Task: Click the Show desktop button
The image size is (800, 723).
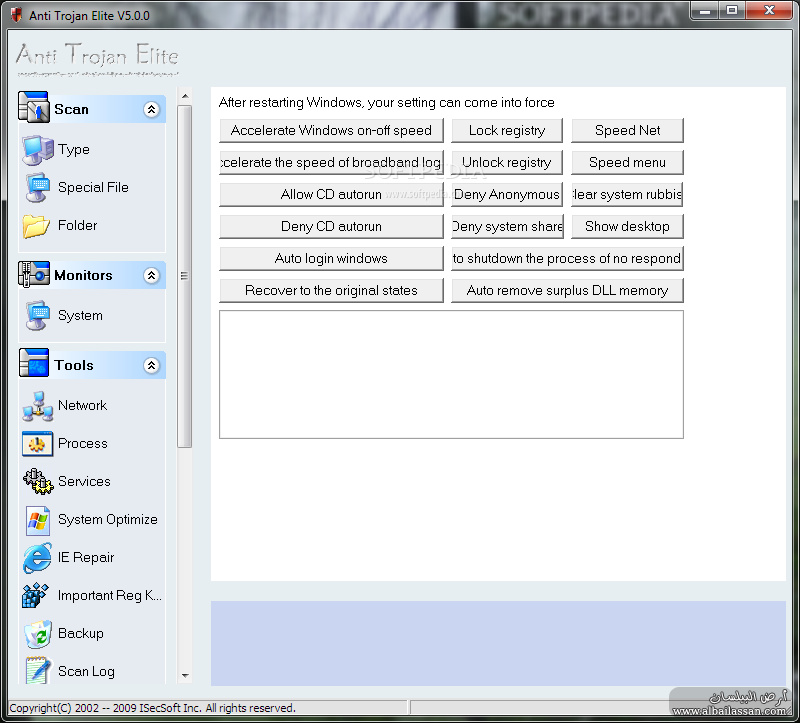Action: [627, 227]
